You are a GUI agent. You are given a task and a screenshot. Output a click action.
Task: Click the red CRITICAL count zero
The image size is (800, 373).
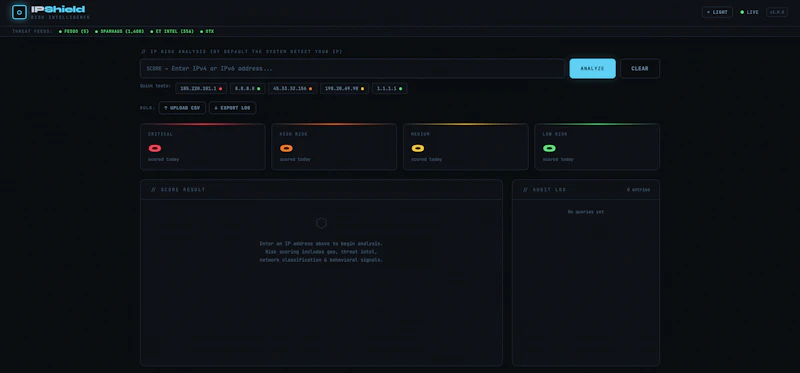coord(155,148)
